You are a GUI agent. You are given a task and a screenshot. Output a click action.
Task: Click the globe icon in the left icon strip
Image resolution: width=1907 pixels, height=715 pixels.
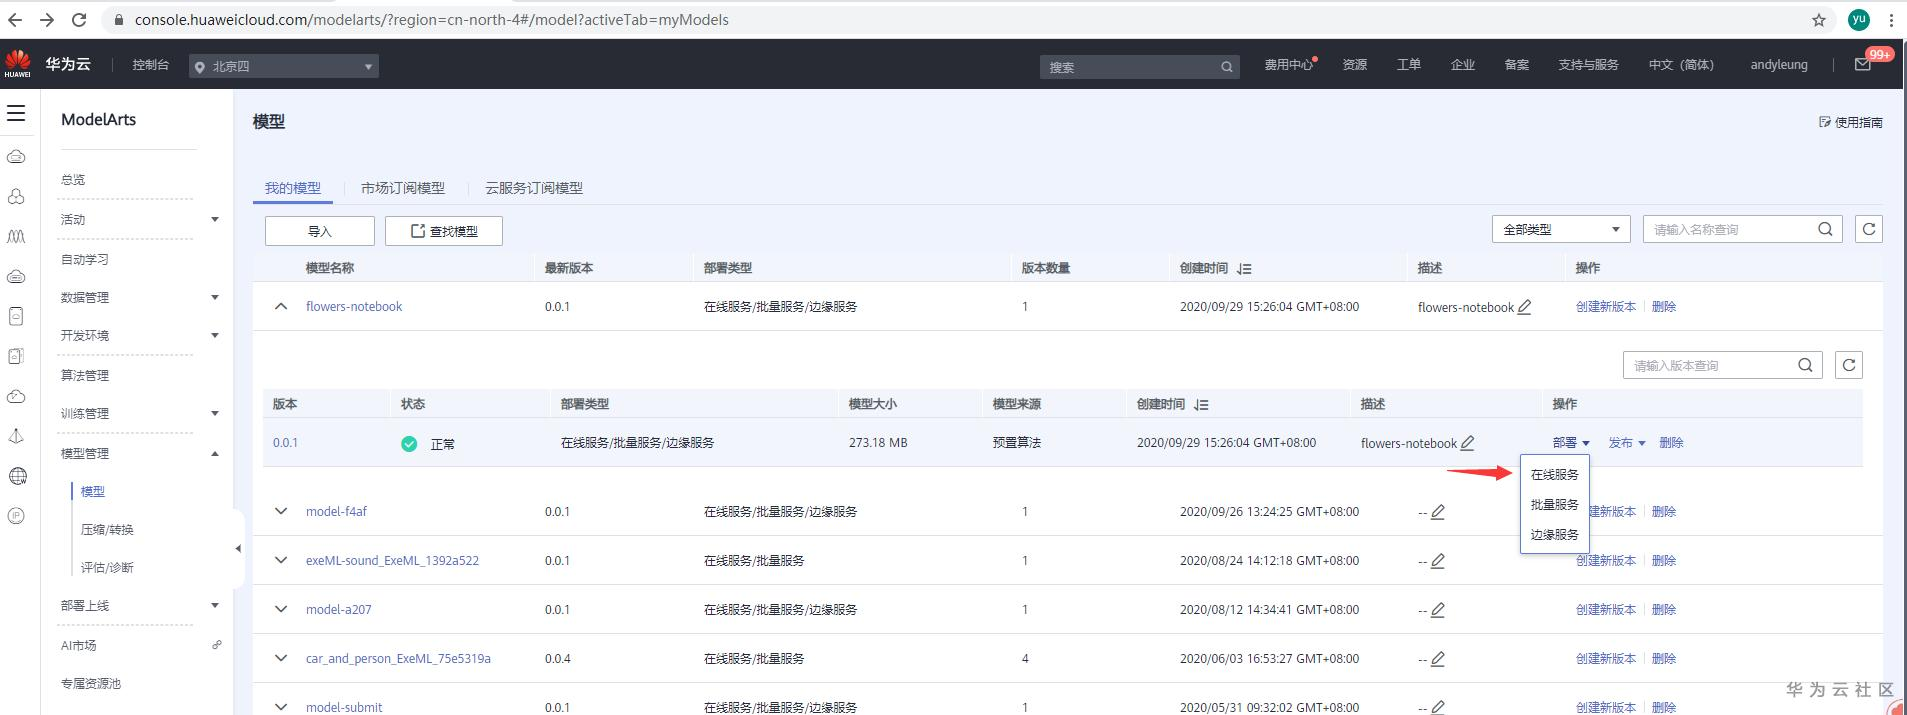point(17,476)
